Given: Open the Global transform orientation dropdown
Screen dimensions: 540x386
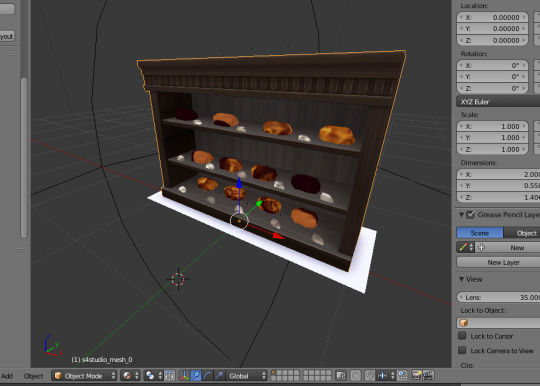Looking at the screenshot, I should [x=246, y=376].
